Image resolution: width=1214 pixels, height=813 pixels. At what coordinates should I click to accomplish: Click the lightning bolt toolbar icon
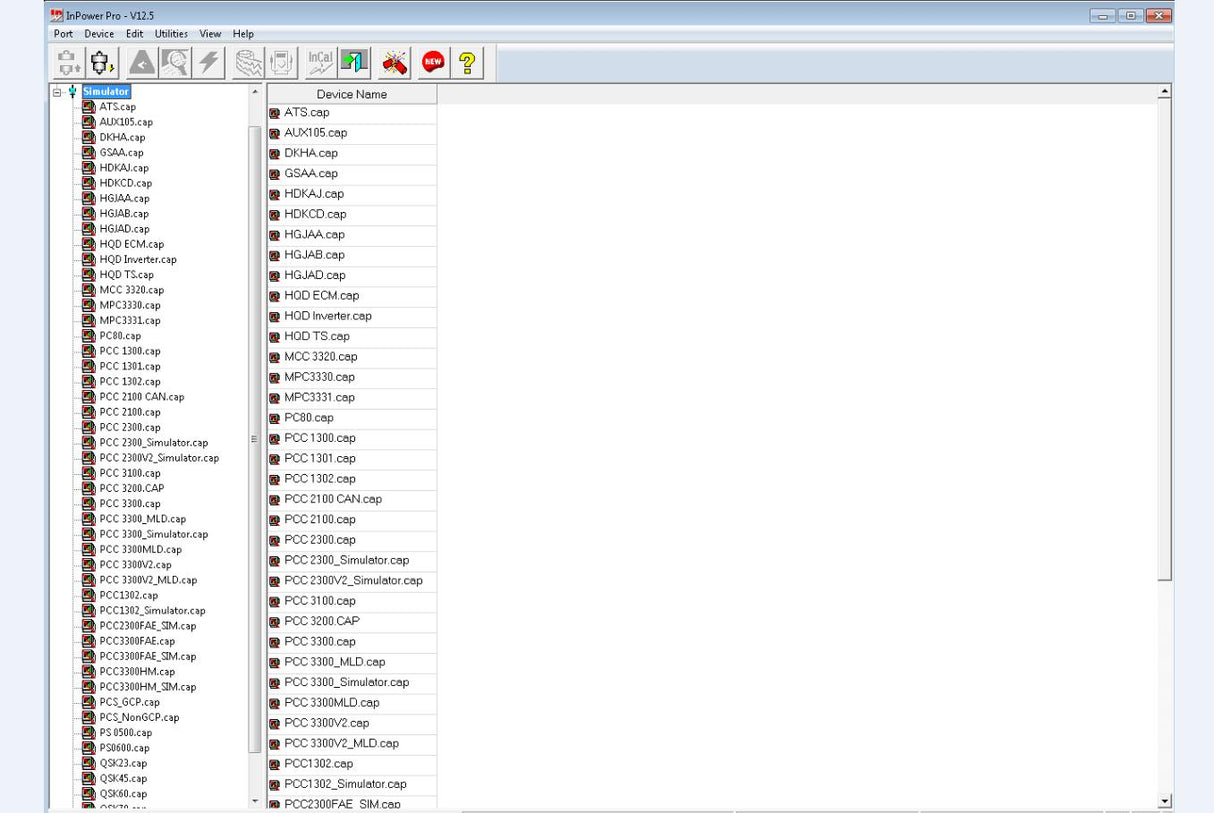coord(209,63)
